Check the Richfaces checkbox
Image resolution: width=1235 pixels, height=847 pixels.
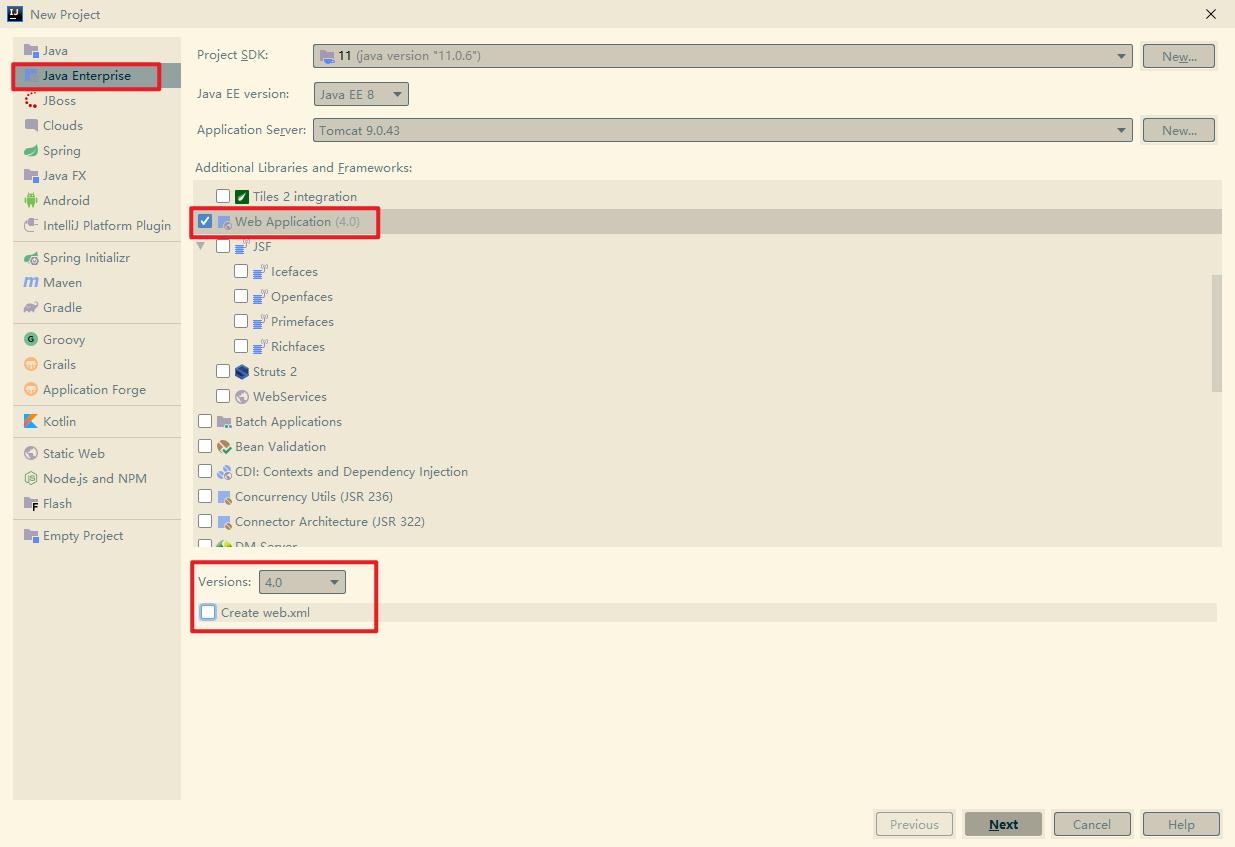pyautogui.click(x=241, y=346)
